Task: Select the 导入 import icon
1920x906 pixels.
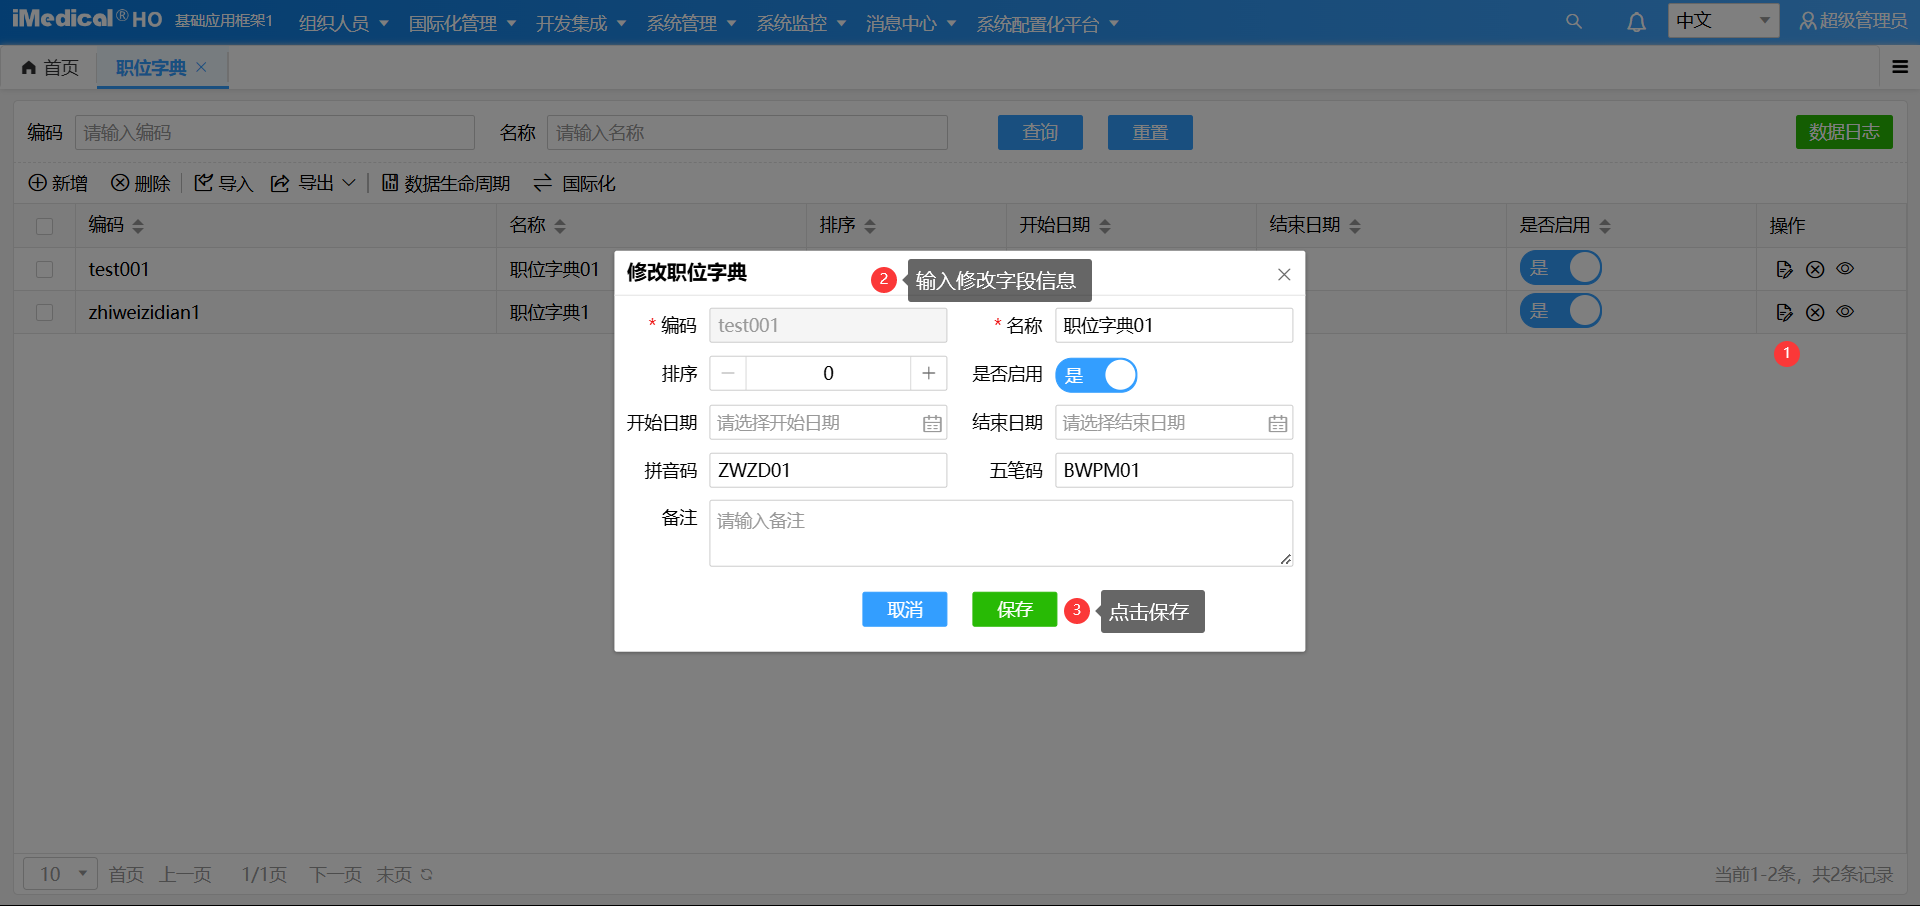Action: pyautogui.click(x=204, y=183)
